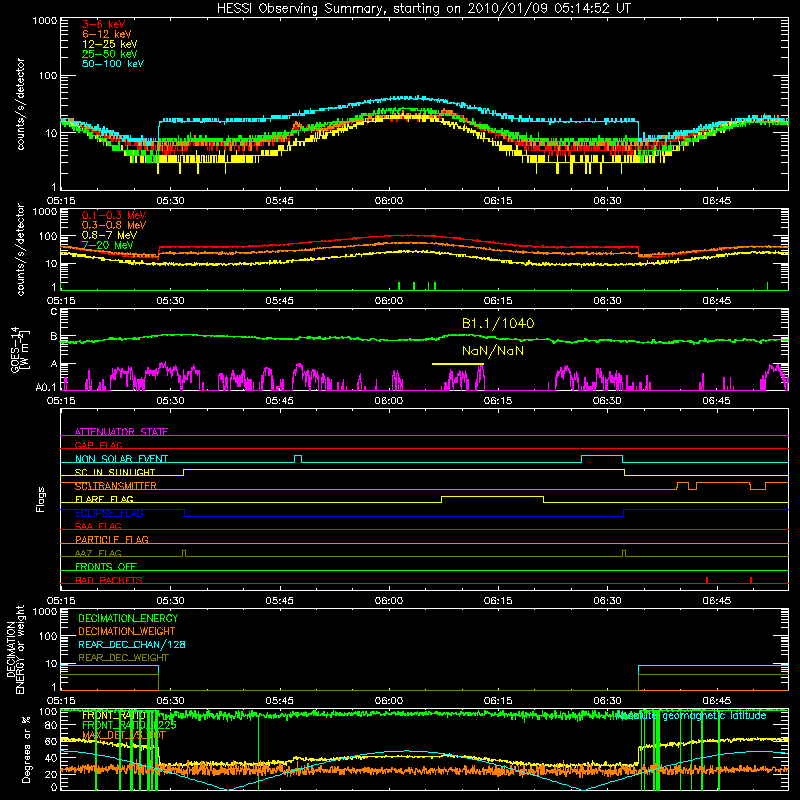This screenshot has height=800, width=800.
Task: Click the REAR_DEC_WEIGHT legend label
Action: [123, 658]
